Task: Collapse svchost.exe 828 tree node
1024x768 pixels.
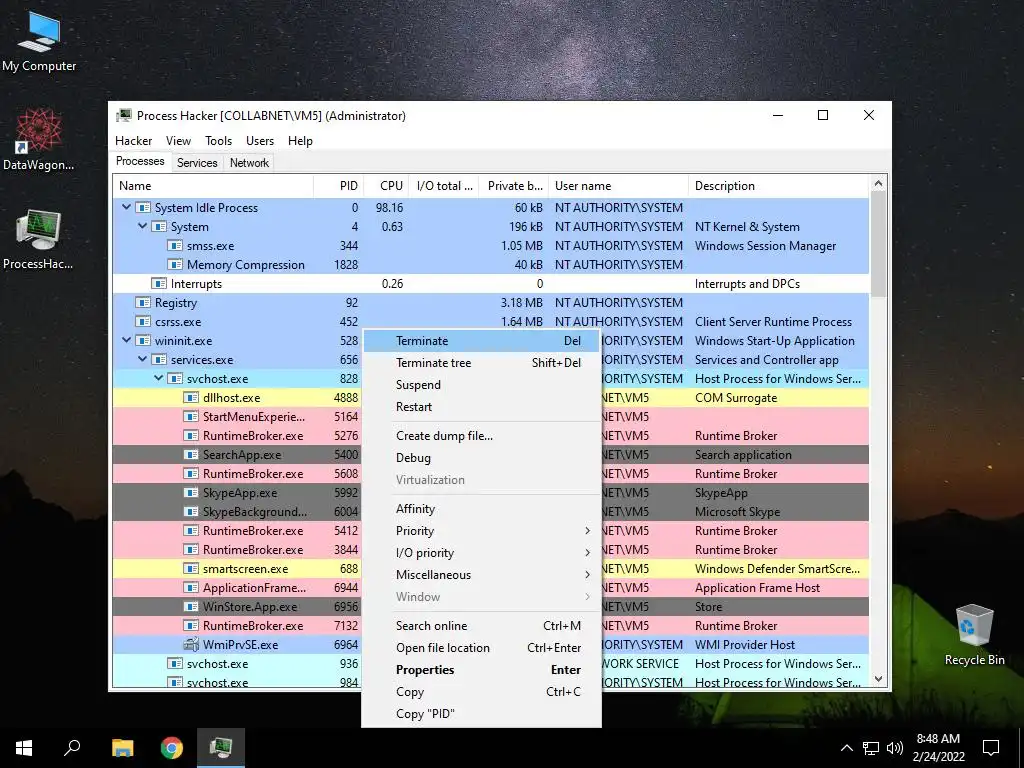Action: (159, 378)
